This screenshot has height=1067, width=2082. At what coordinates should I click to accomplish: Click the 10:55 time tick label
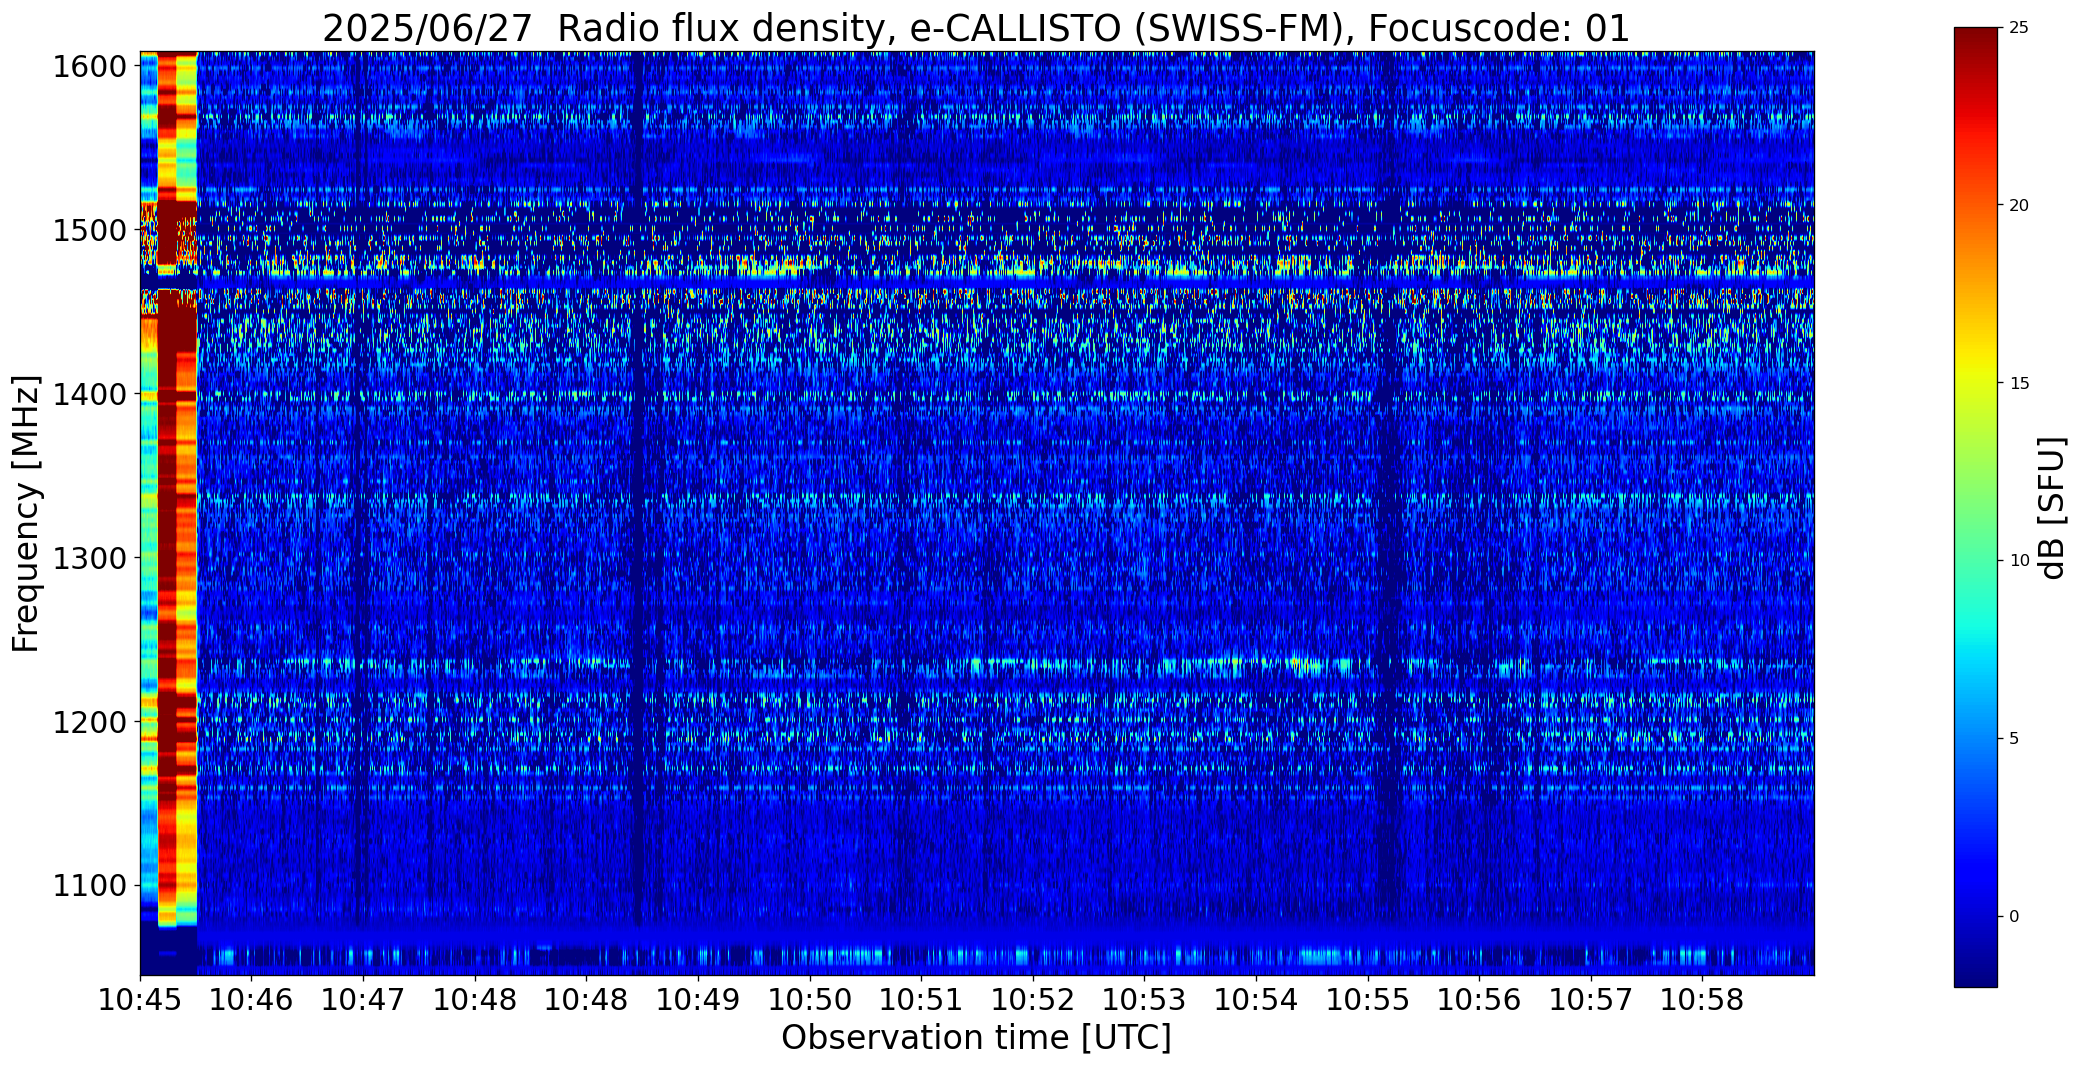coord(1368,1000)
